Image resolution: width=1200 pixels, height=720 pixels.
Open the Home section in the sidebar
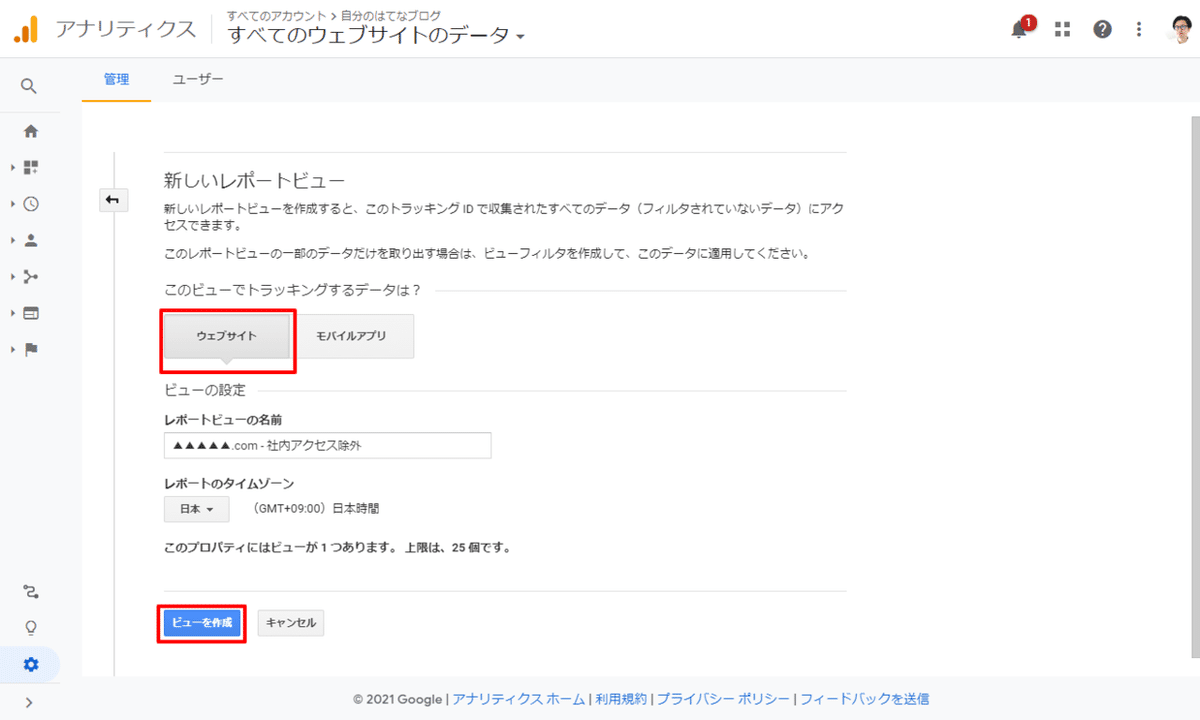point(31,130)
